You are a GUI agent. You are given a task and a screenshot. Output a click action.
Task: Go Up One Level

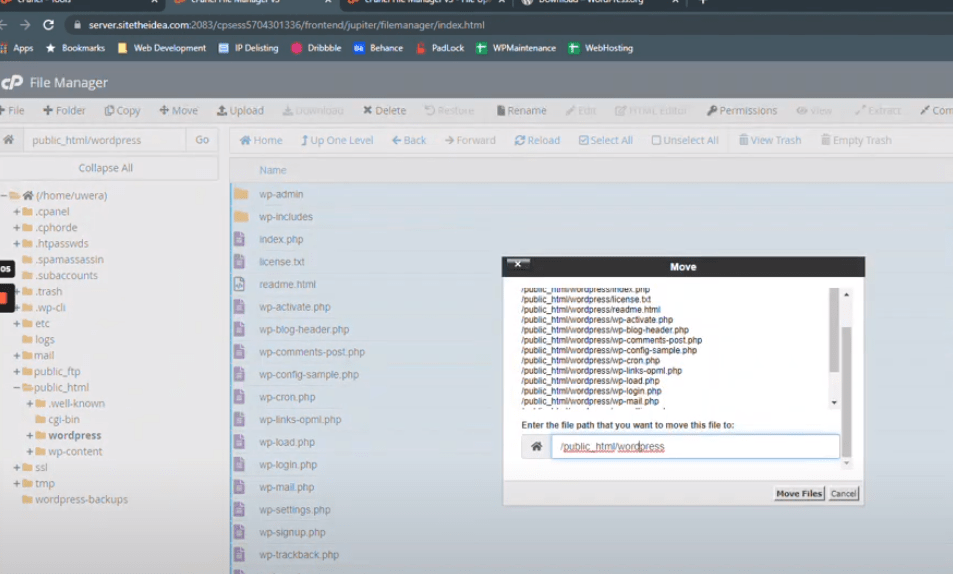[337, 140]
